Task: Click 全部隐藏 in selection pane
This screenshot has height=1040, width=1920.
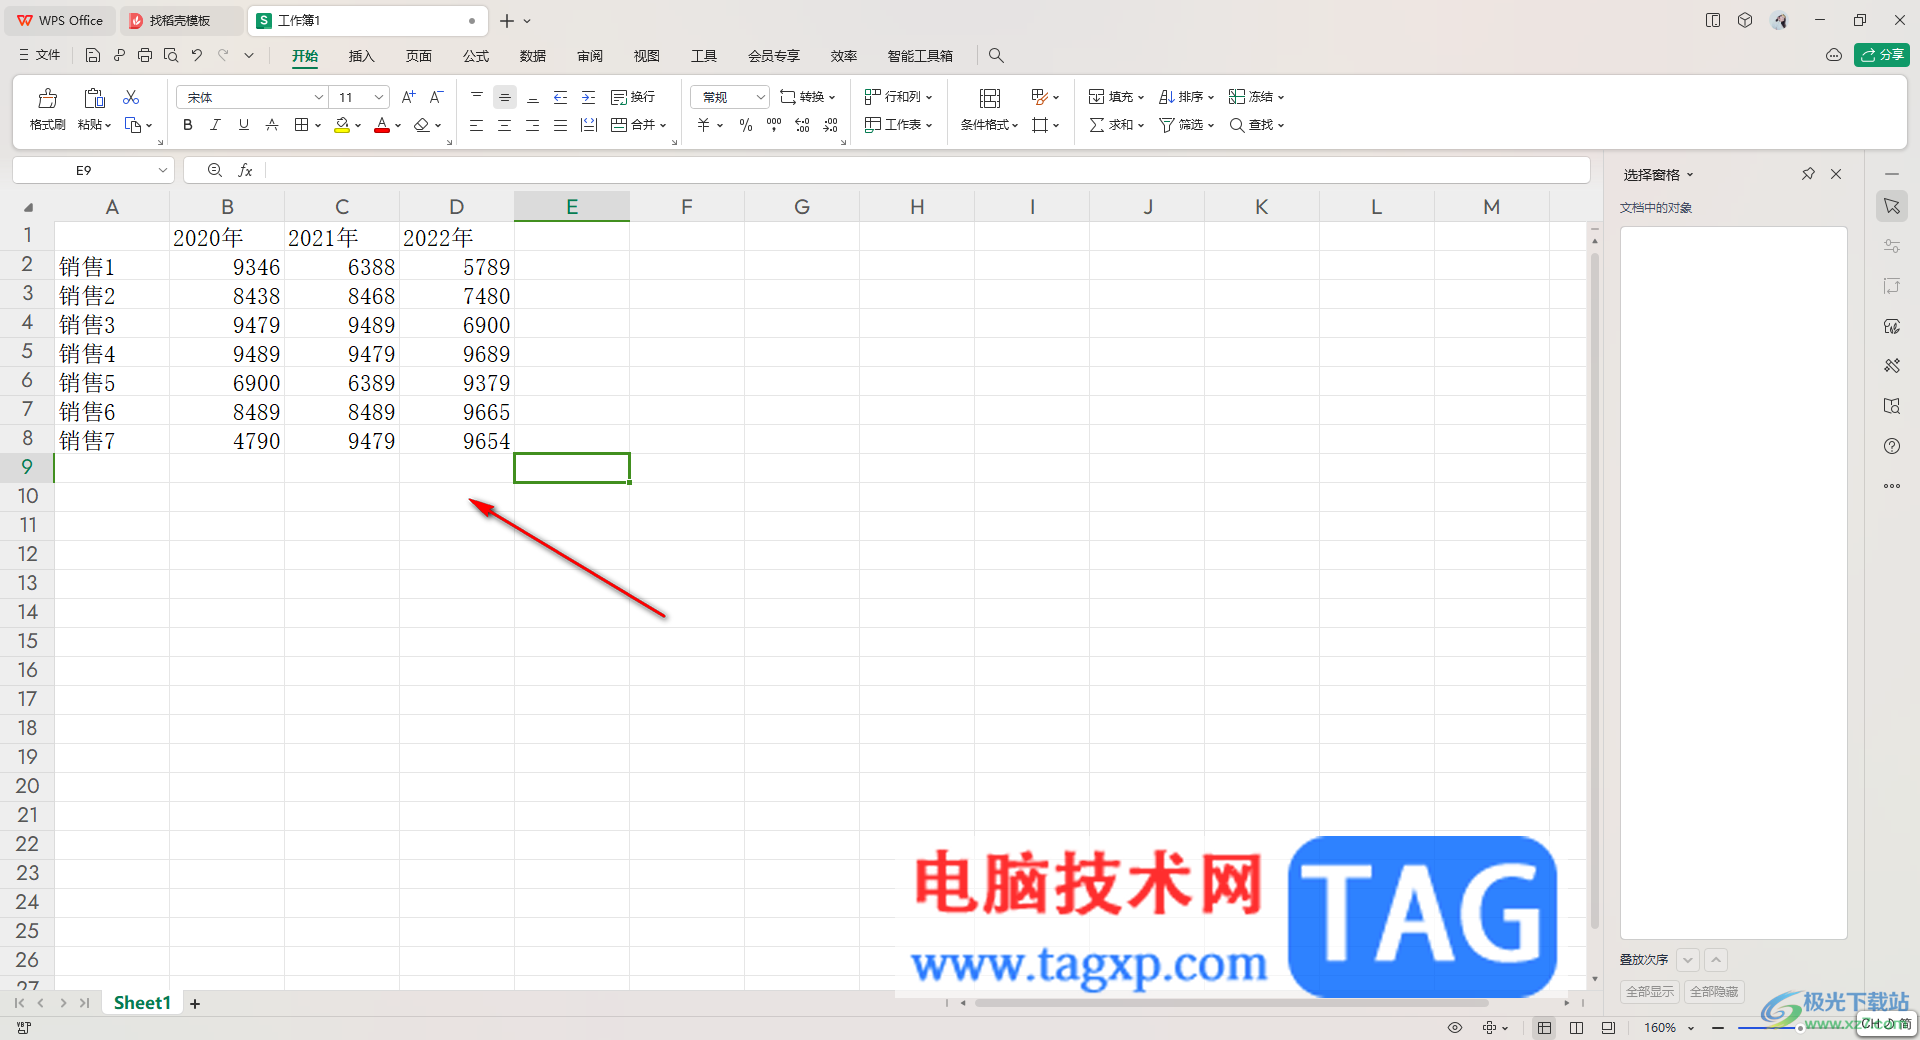Action: point(1714,992)
